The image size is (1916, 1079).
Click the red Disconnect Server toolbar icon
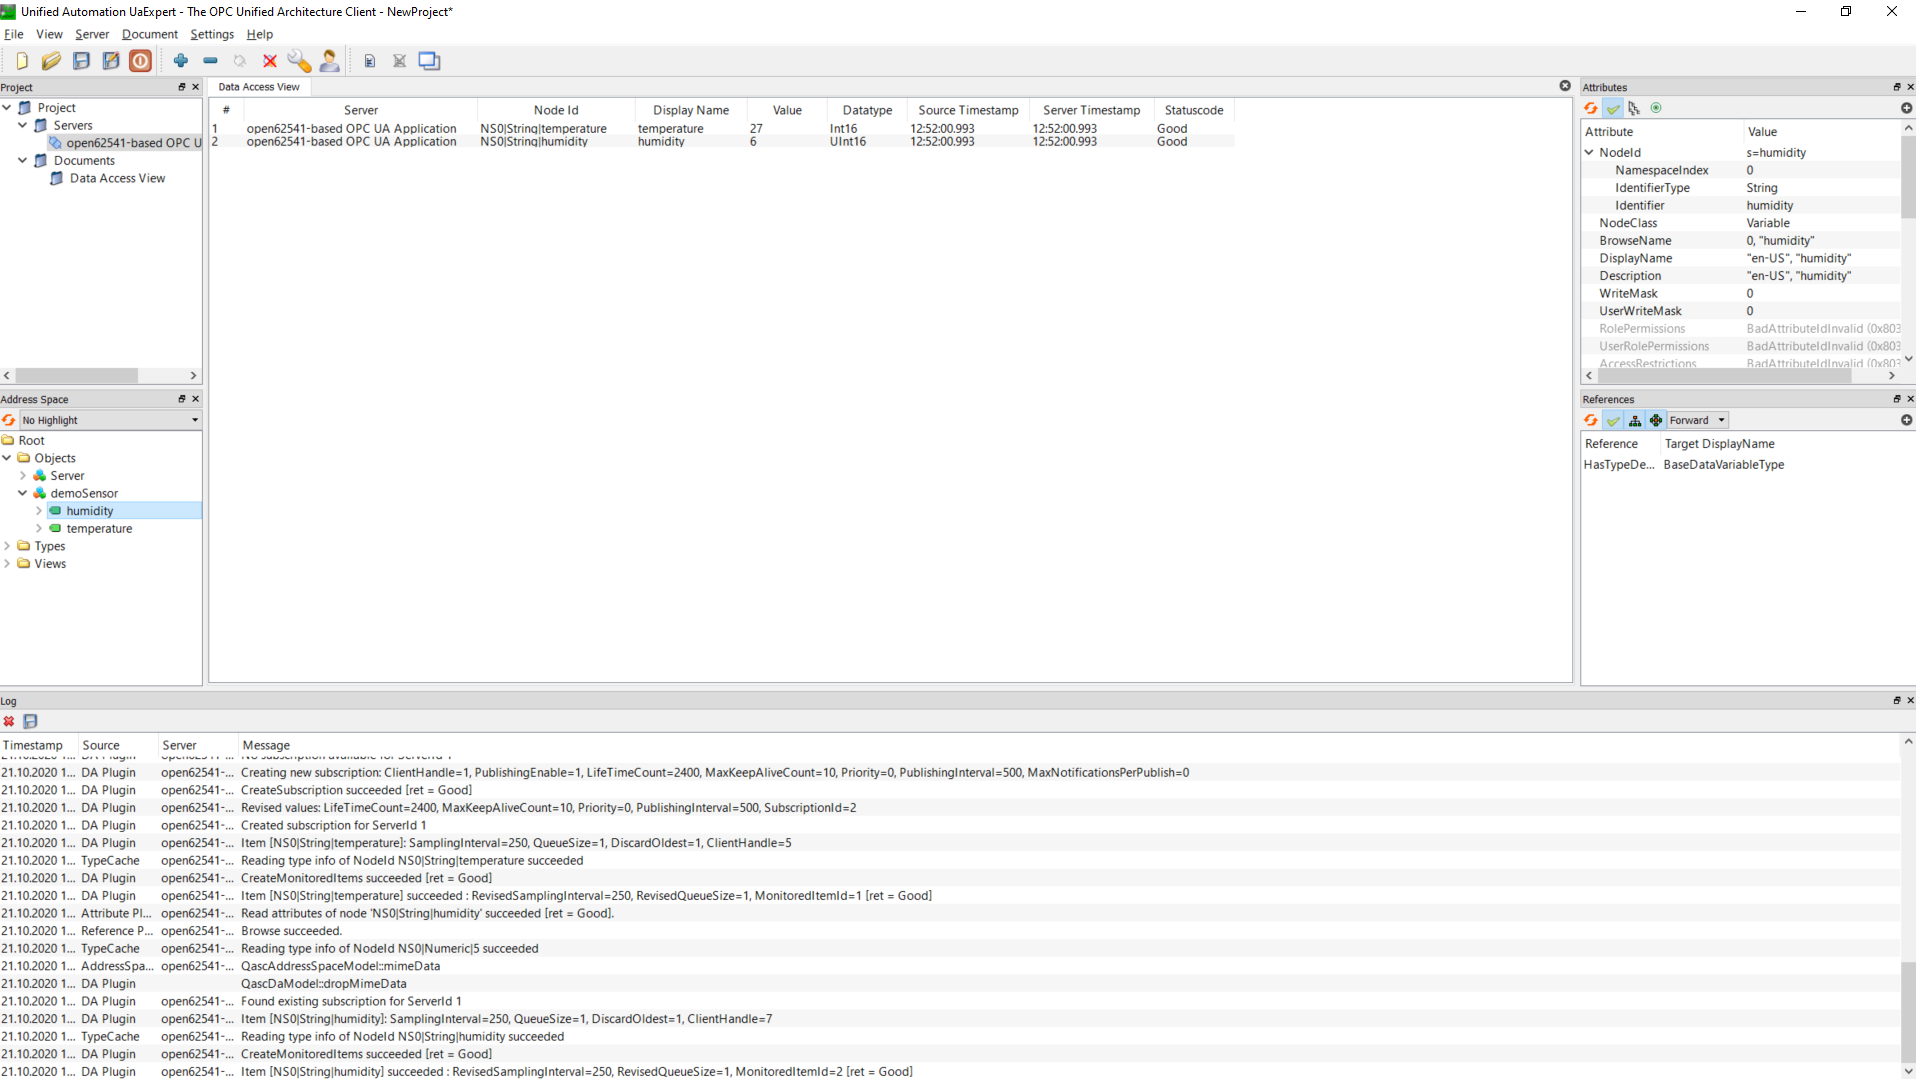click(269, 61)
